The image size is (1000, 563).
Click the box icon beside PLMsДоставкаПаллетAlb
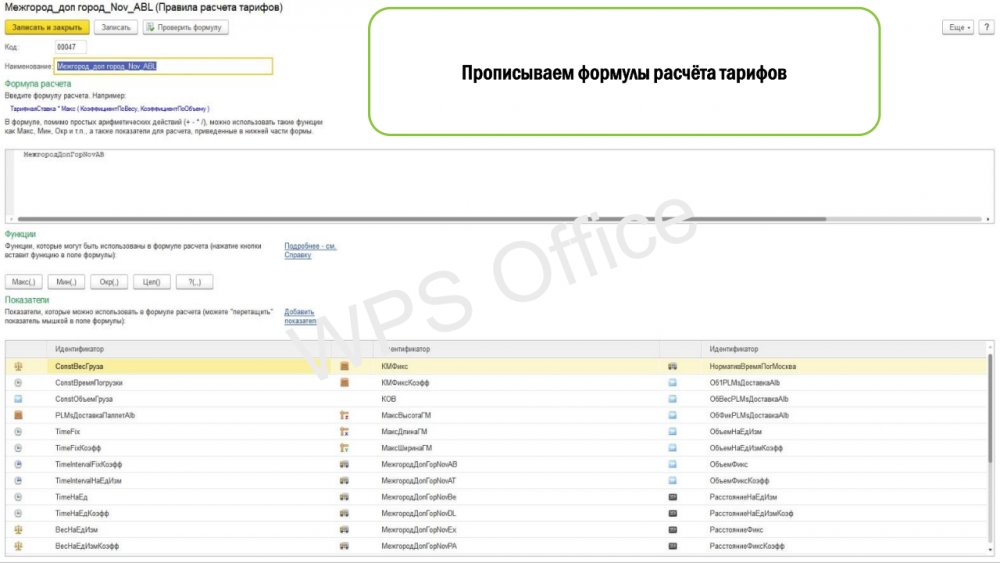(x=18, y=415)
